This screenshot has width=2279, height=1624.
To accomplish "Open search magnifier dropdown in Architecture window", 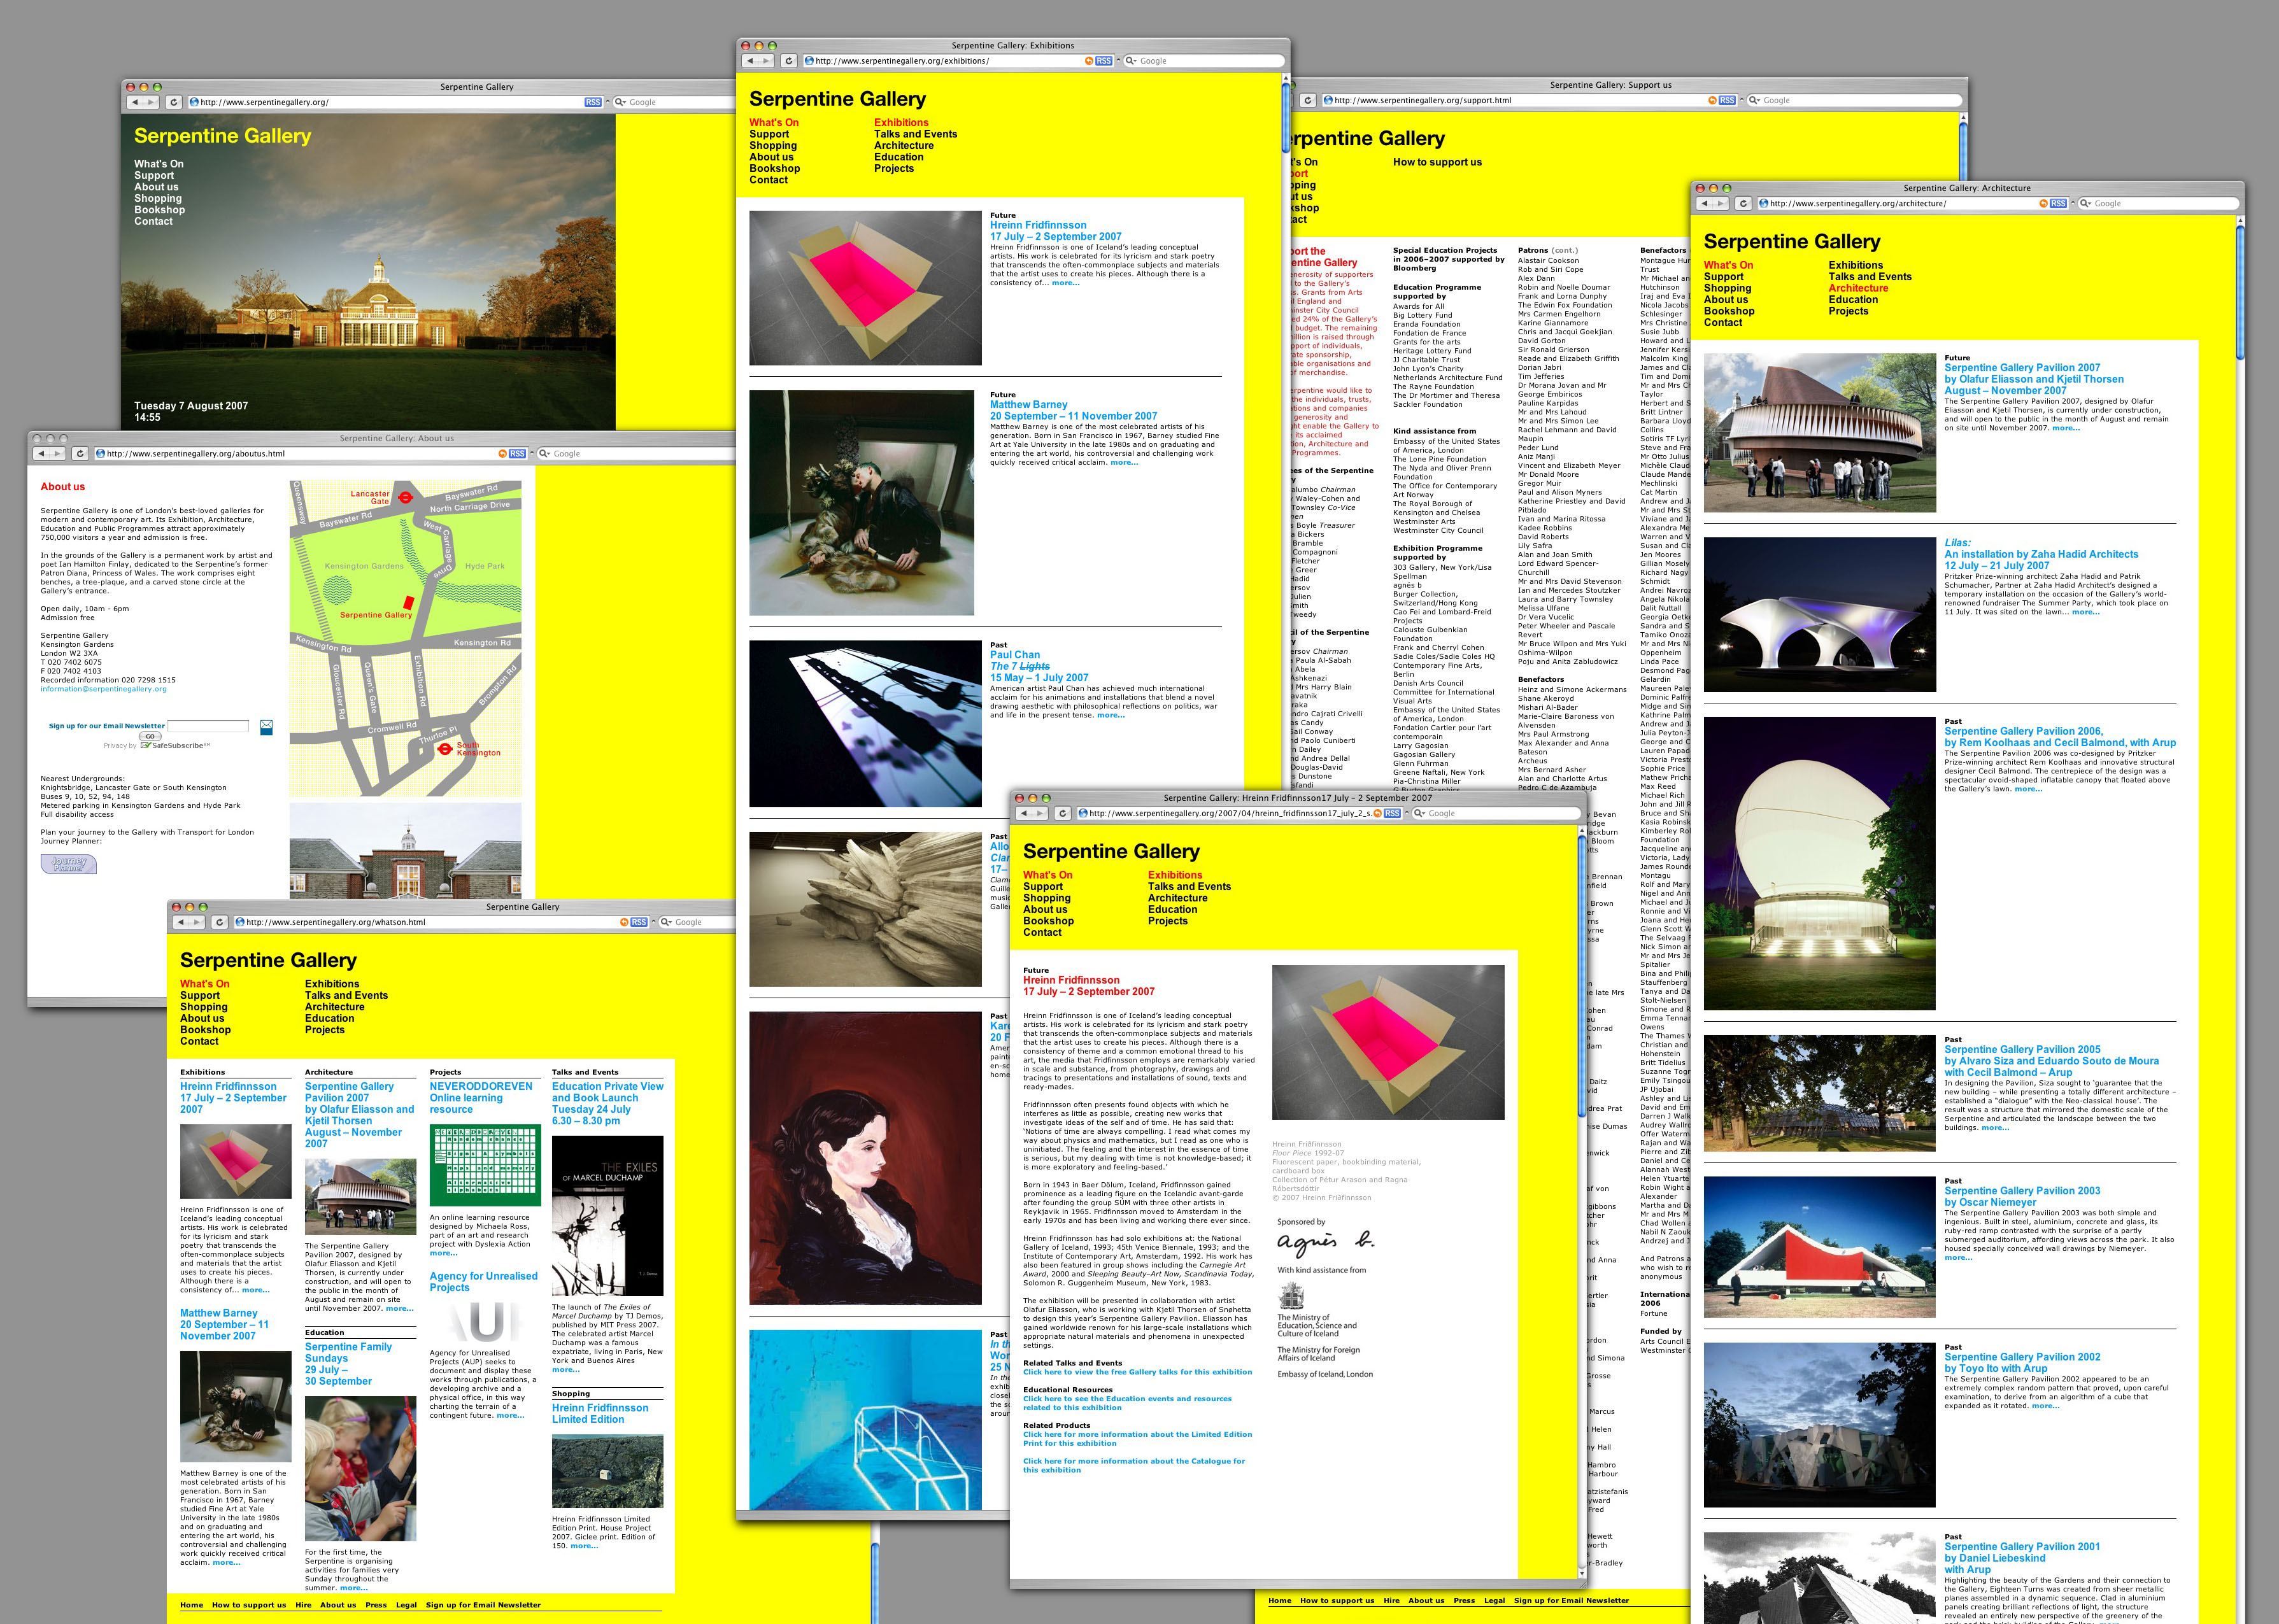I will click(x=2086, y=204).
